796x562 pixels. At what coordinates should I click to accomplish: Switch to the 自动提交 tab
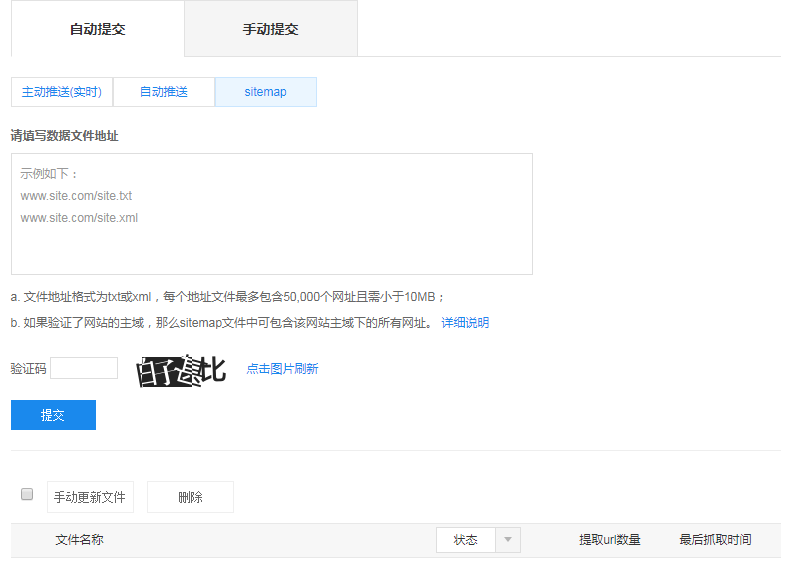coord(97,29)
